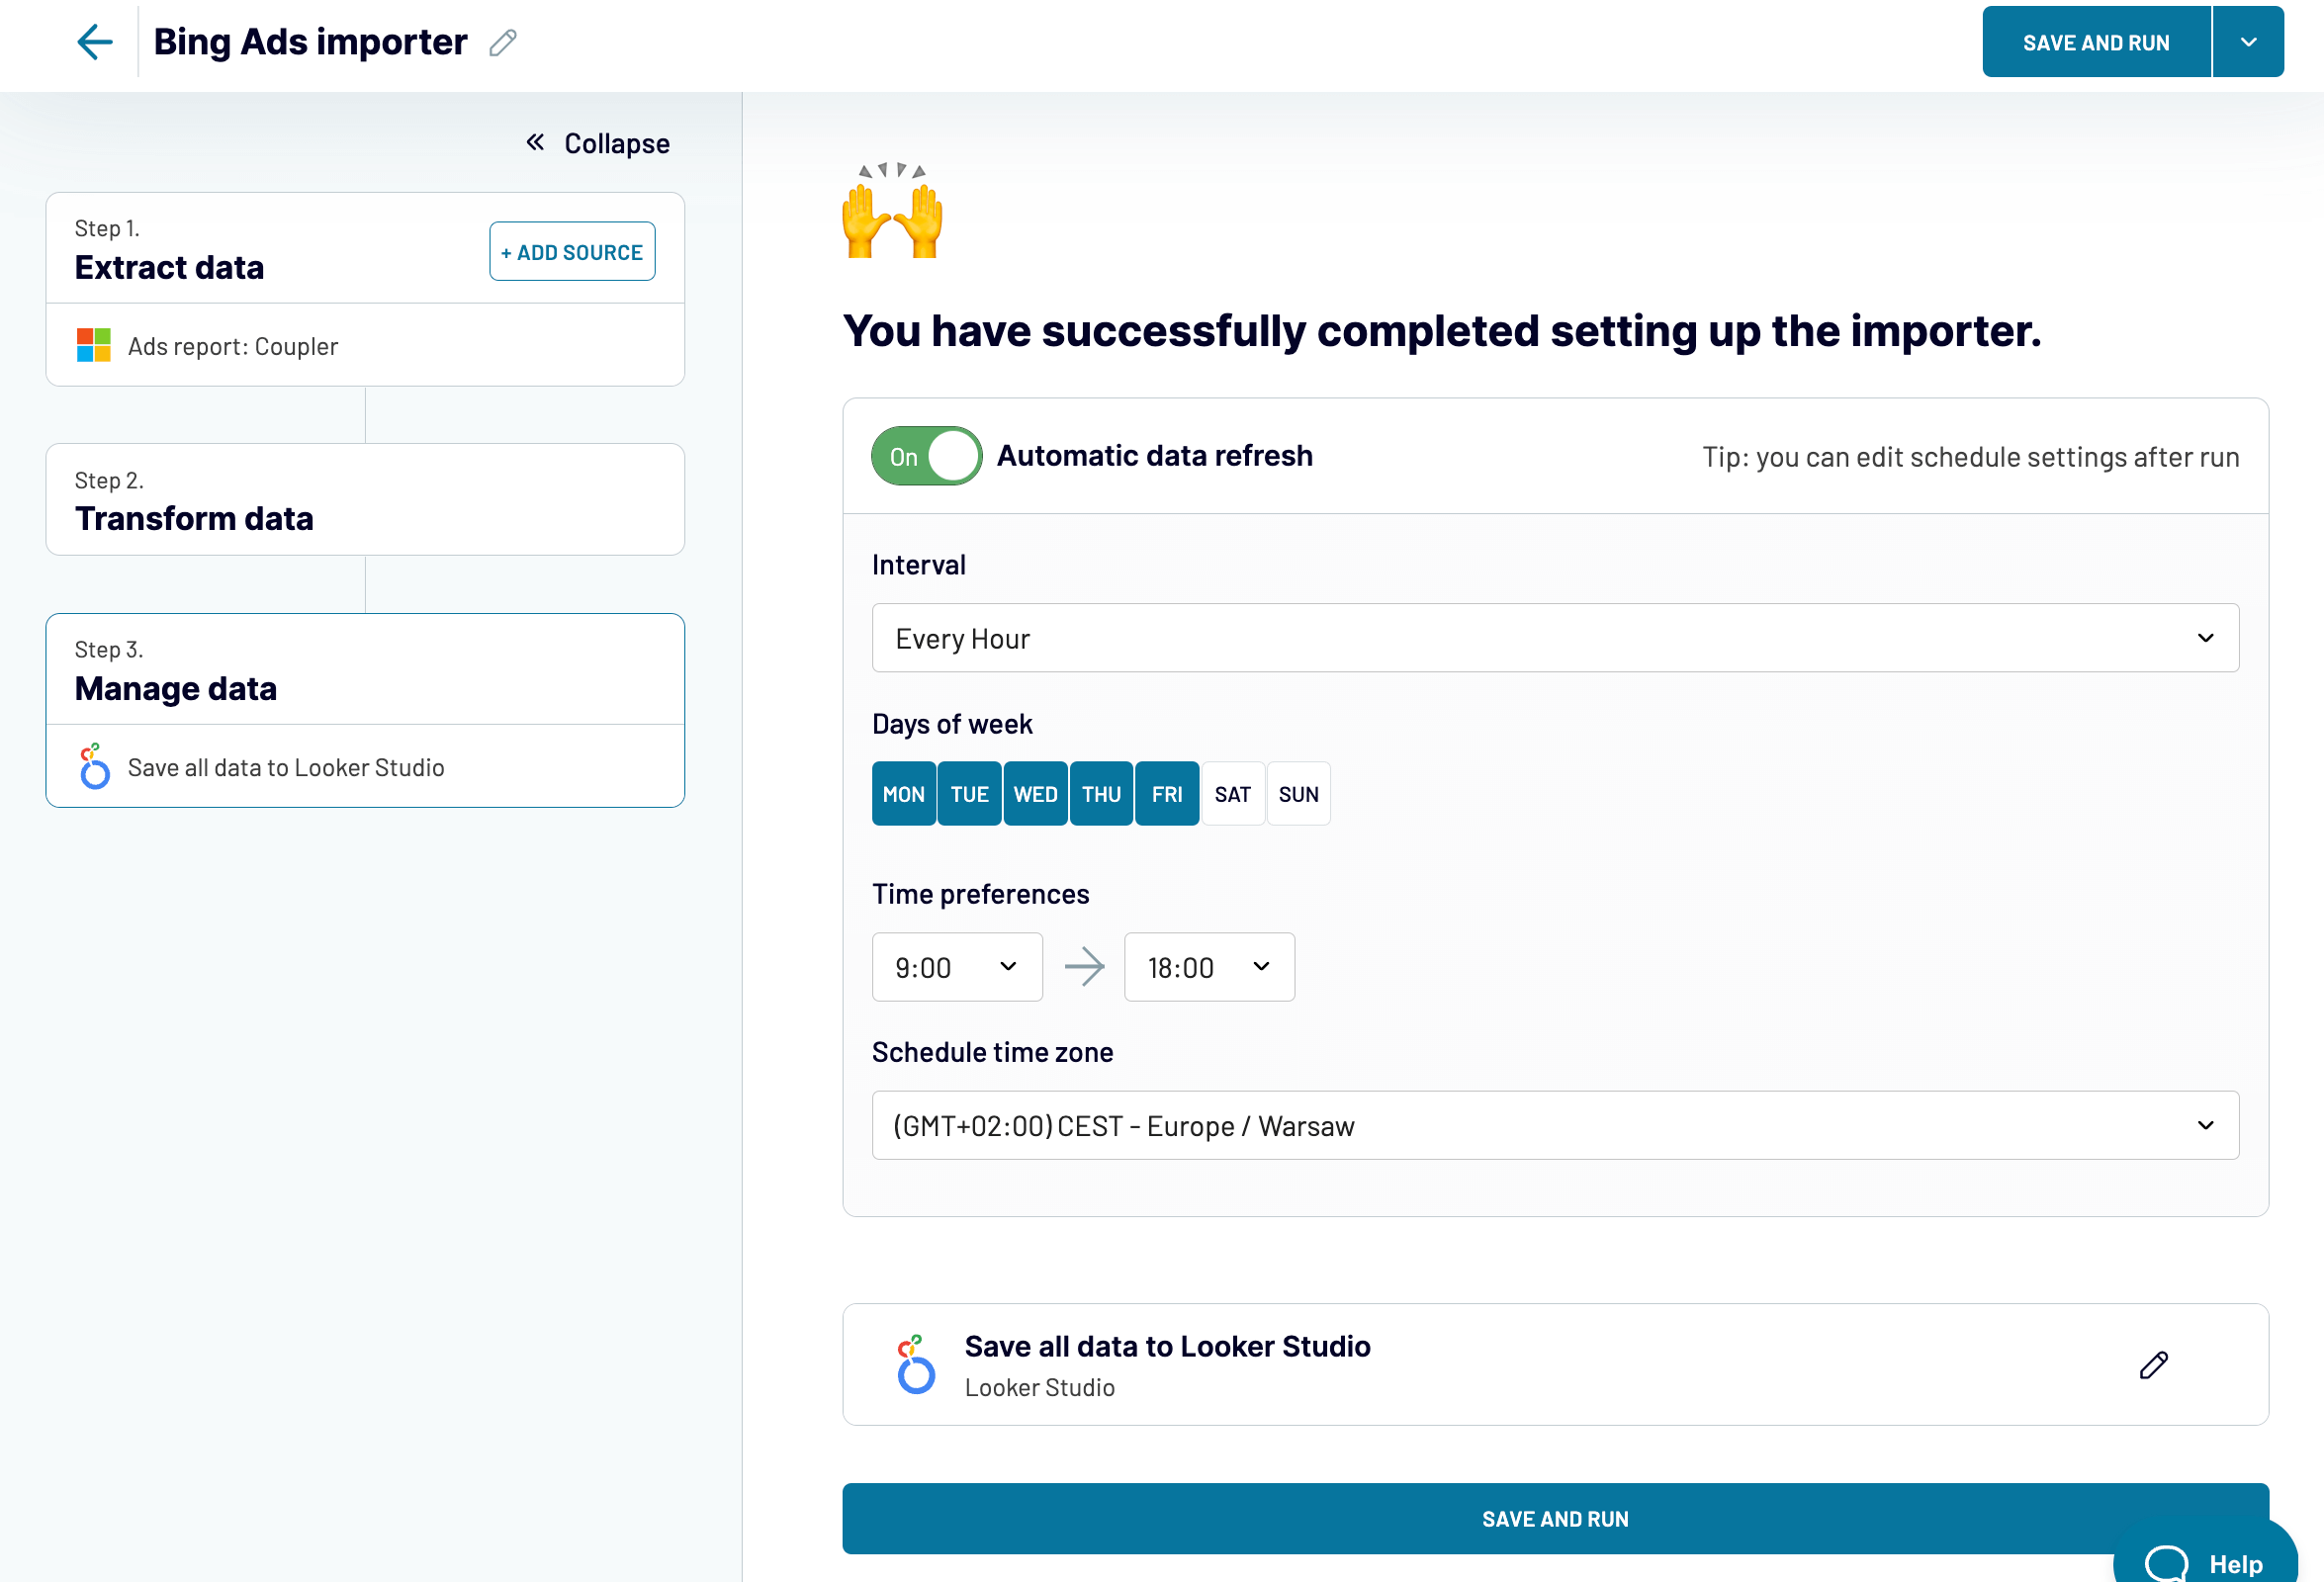2324x1582 pixels.
Task: Click the + Add Source button
Action: (572, 252)
